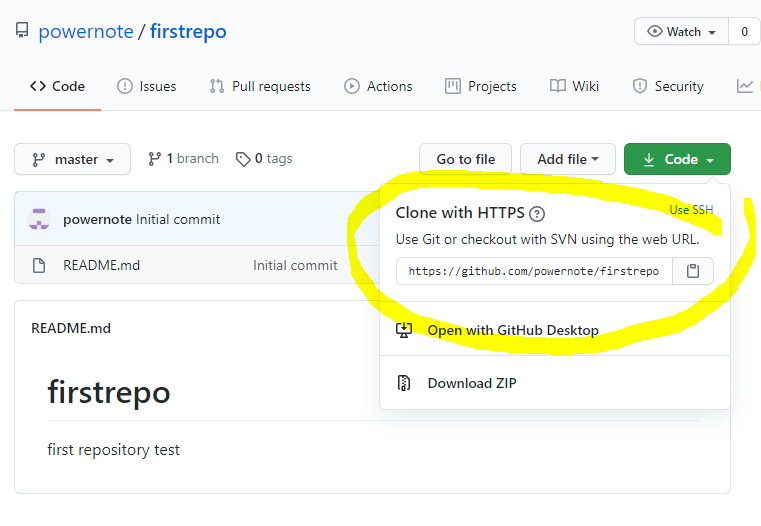Viewport: 761px width, 526px height.
Task: Select the HTTPS clone URL field
Action: click(534, 271)
